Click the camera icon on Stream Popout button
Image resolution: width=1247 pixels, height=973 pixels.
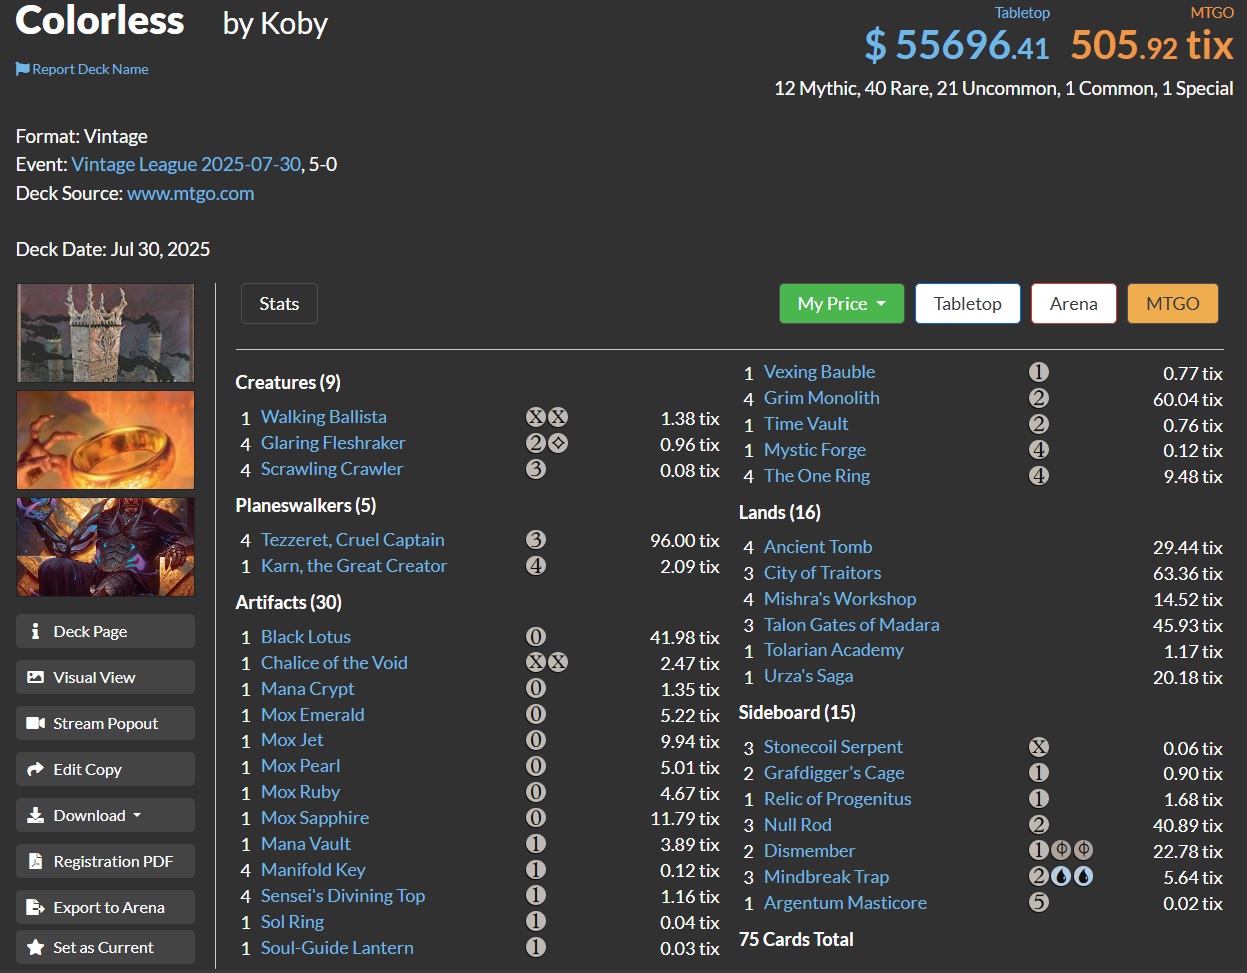pyautogui.click(x=36, y=724)
